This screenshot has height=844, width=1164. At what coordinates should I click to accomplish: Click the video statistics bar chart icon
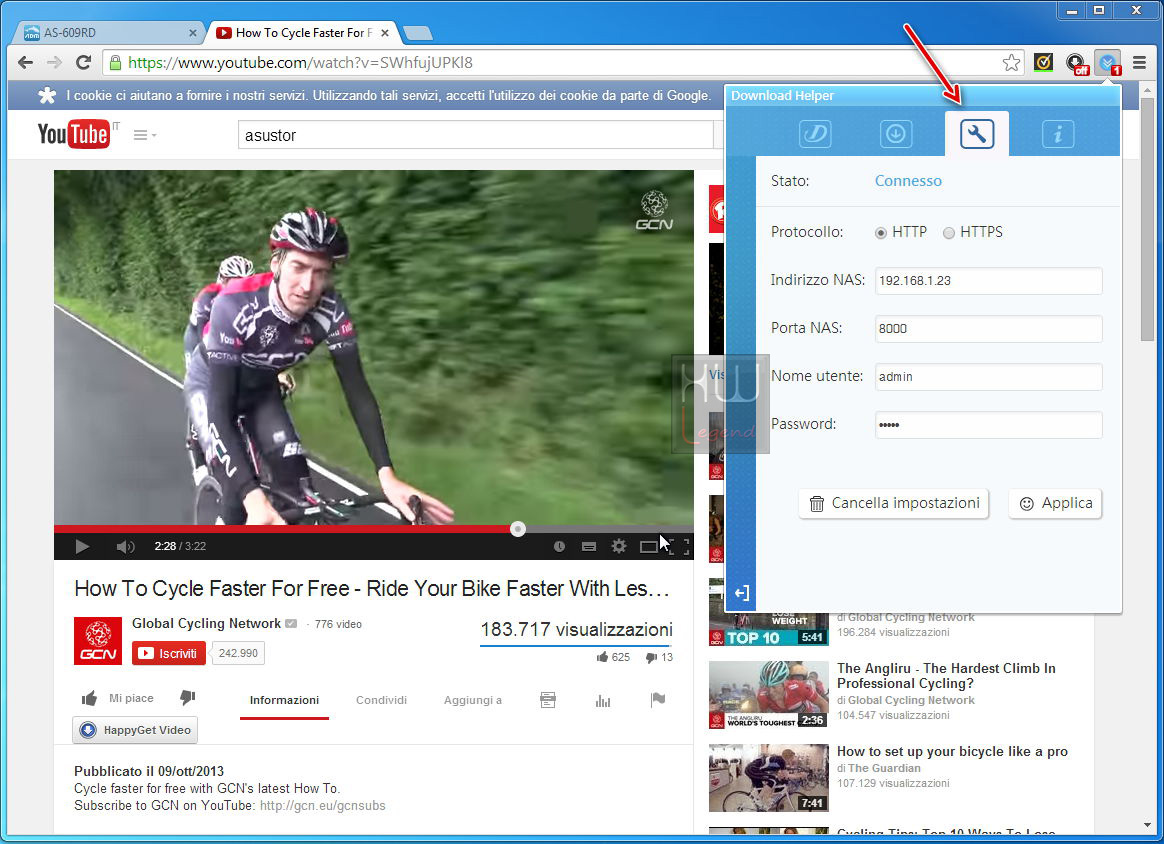(x=603, y=700)
